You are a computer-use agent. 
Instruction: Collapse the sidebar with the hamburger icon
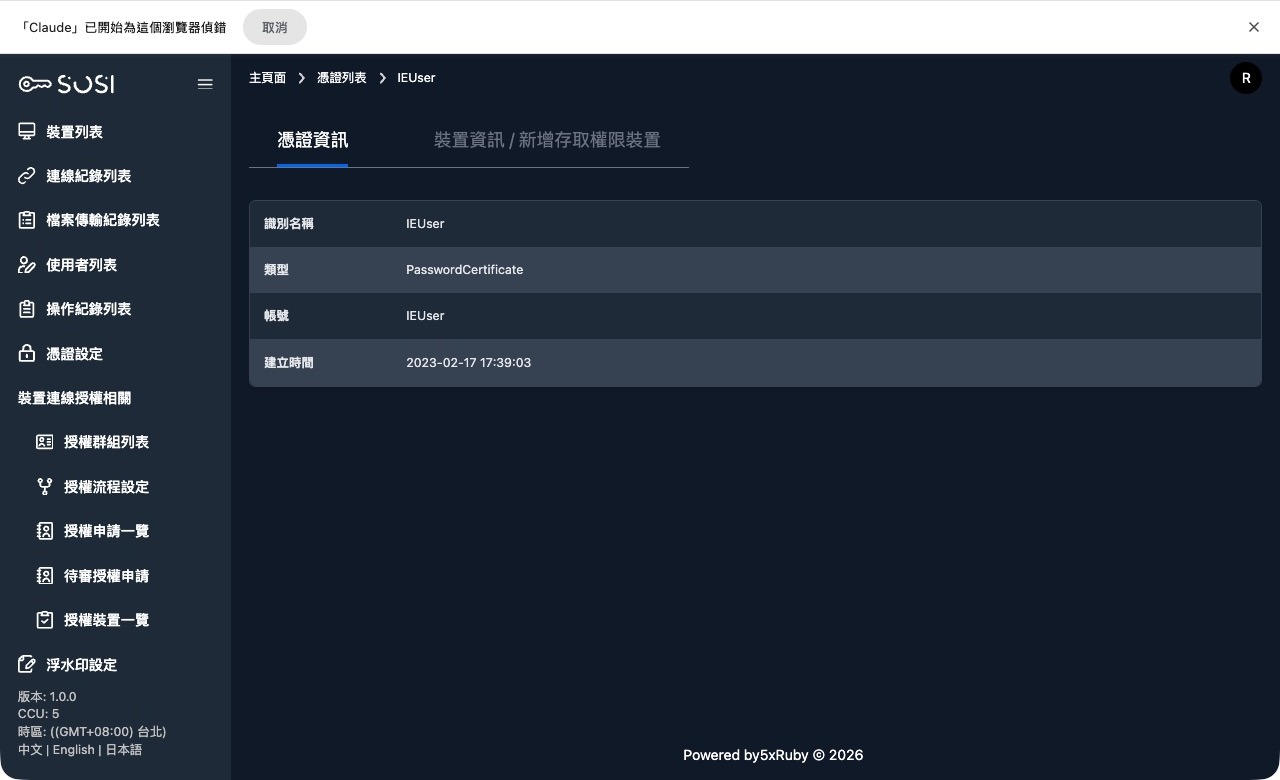pos(205,84)
